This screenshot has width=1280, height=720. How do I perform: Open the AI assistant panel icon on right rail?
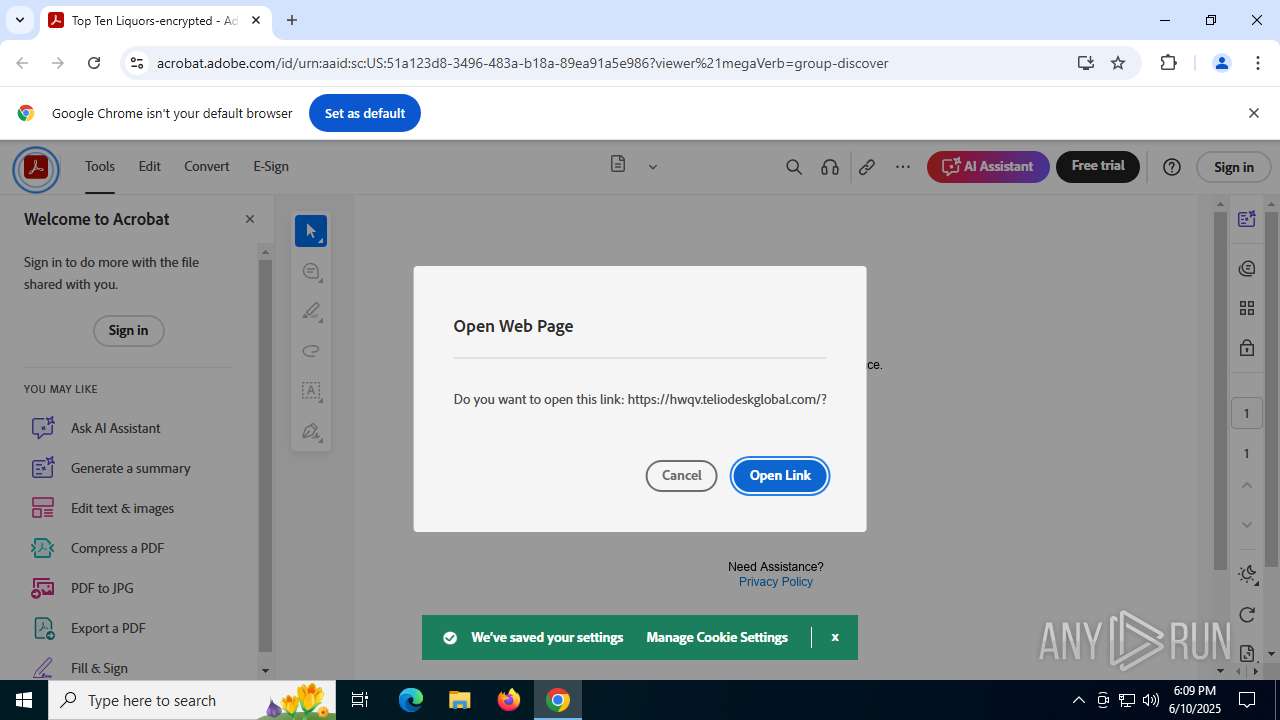(1247, 219)
